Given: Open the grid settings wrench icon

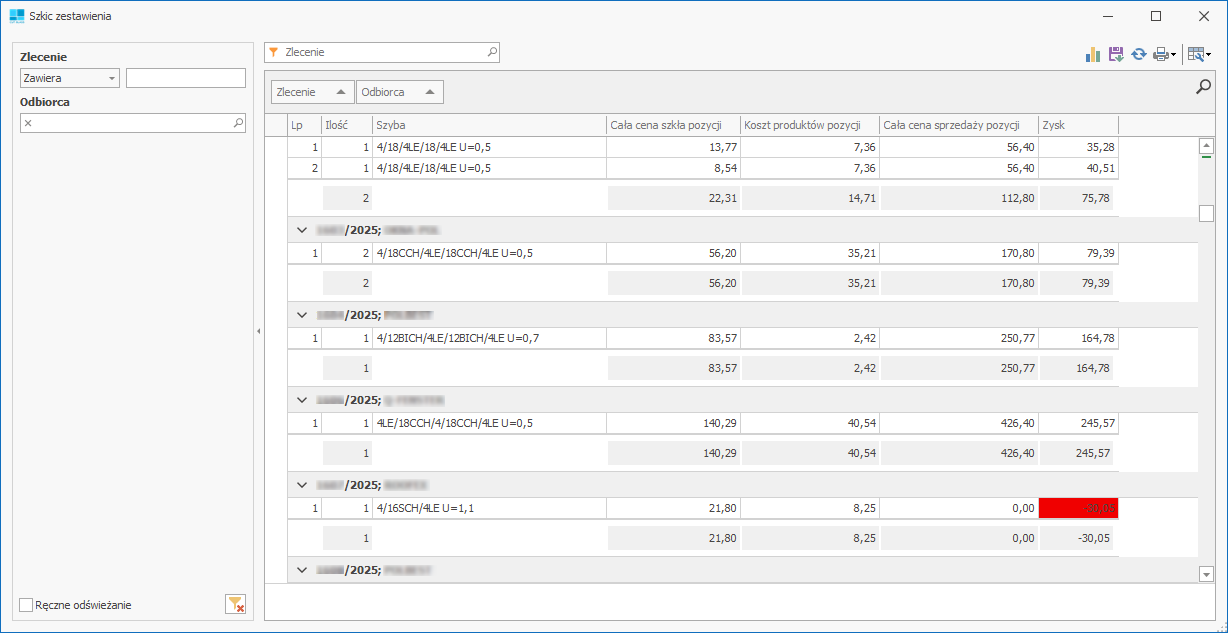Looking at the screenshot, I should point(1196,54).
